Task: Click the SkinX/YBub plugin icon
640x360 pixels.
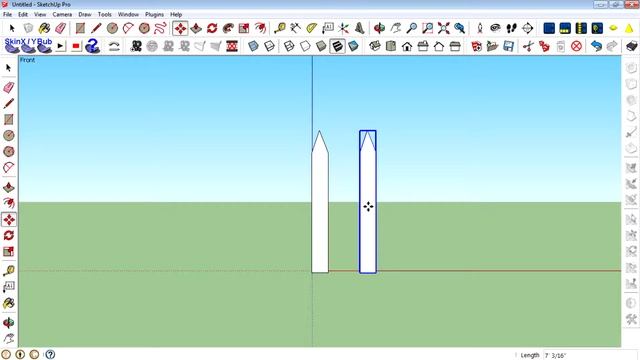Action: 28,45
